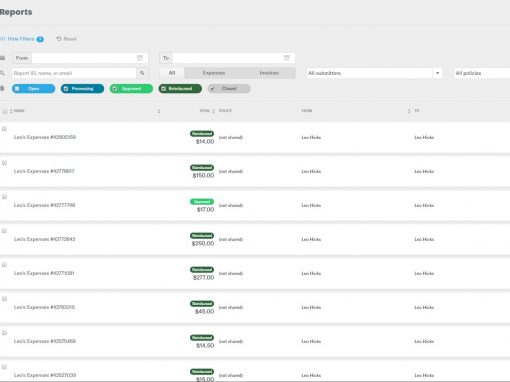Click the $150.00 total amount
This screenshot has height=382, width=510.
pyautogui.click(x=203, y=176)
